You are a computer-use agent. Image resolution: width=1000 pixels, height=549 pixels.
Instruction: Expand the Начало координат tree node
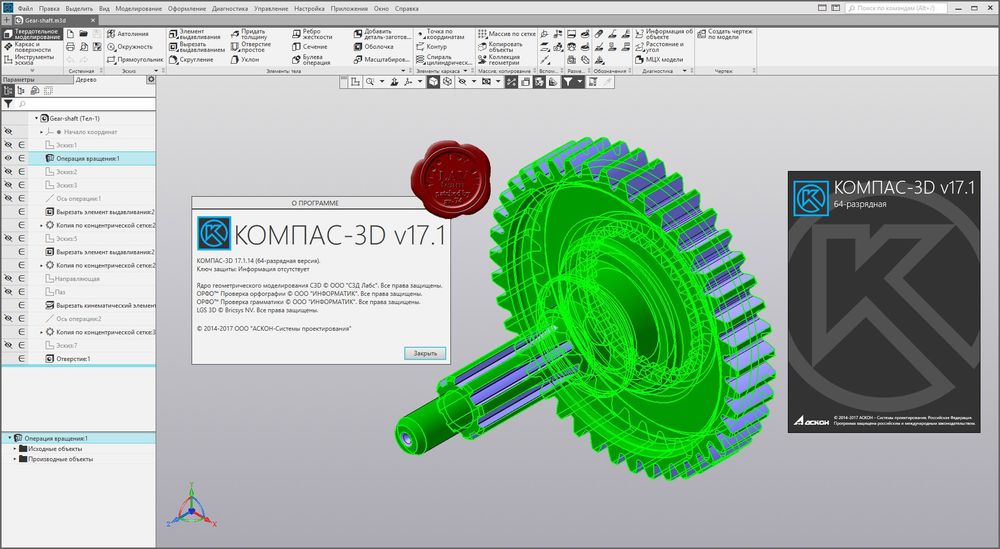41,132
